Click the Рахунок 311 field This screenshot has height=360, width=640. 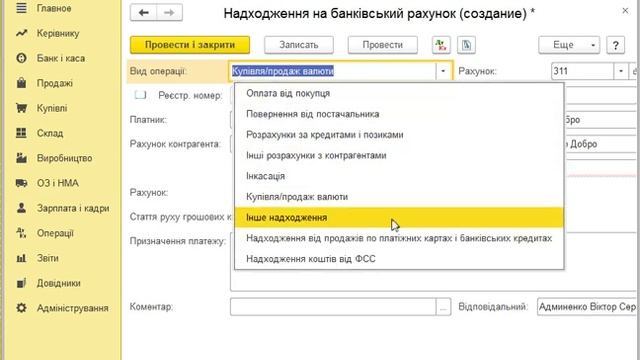tap(582, 71)
